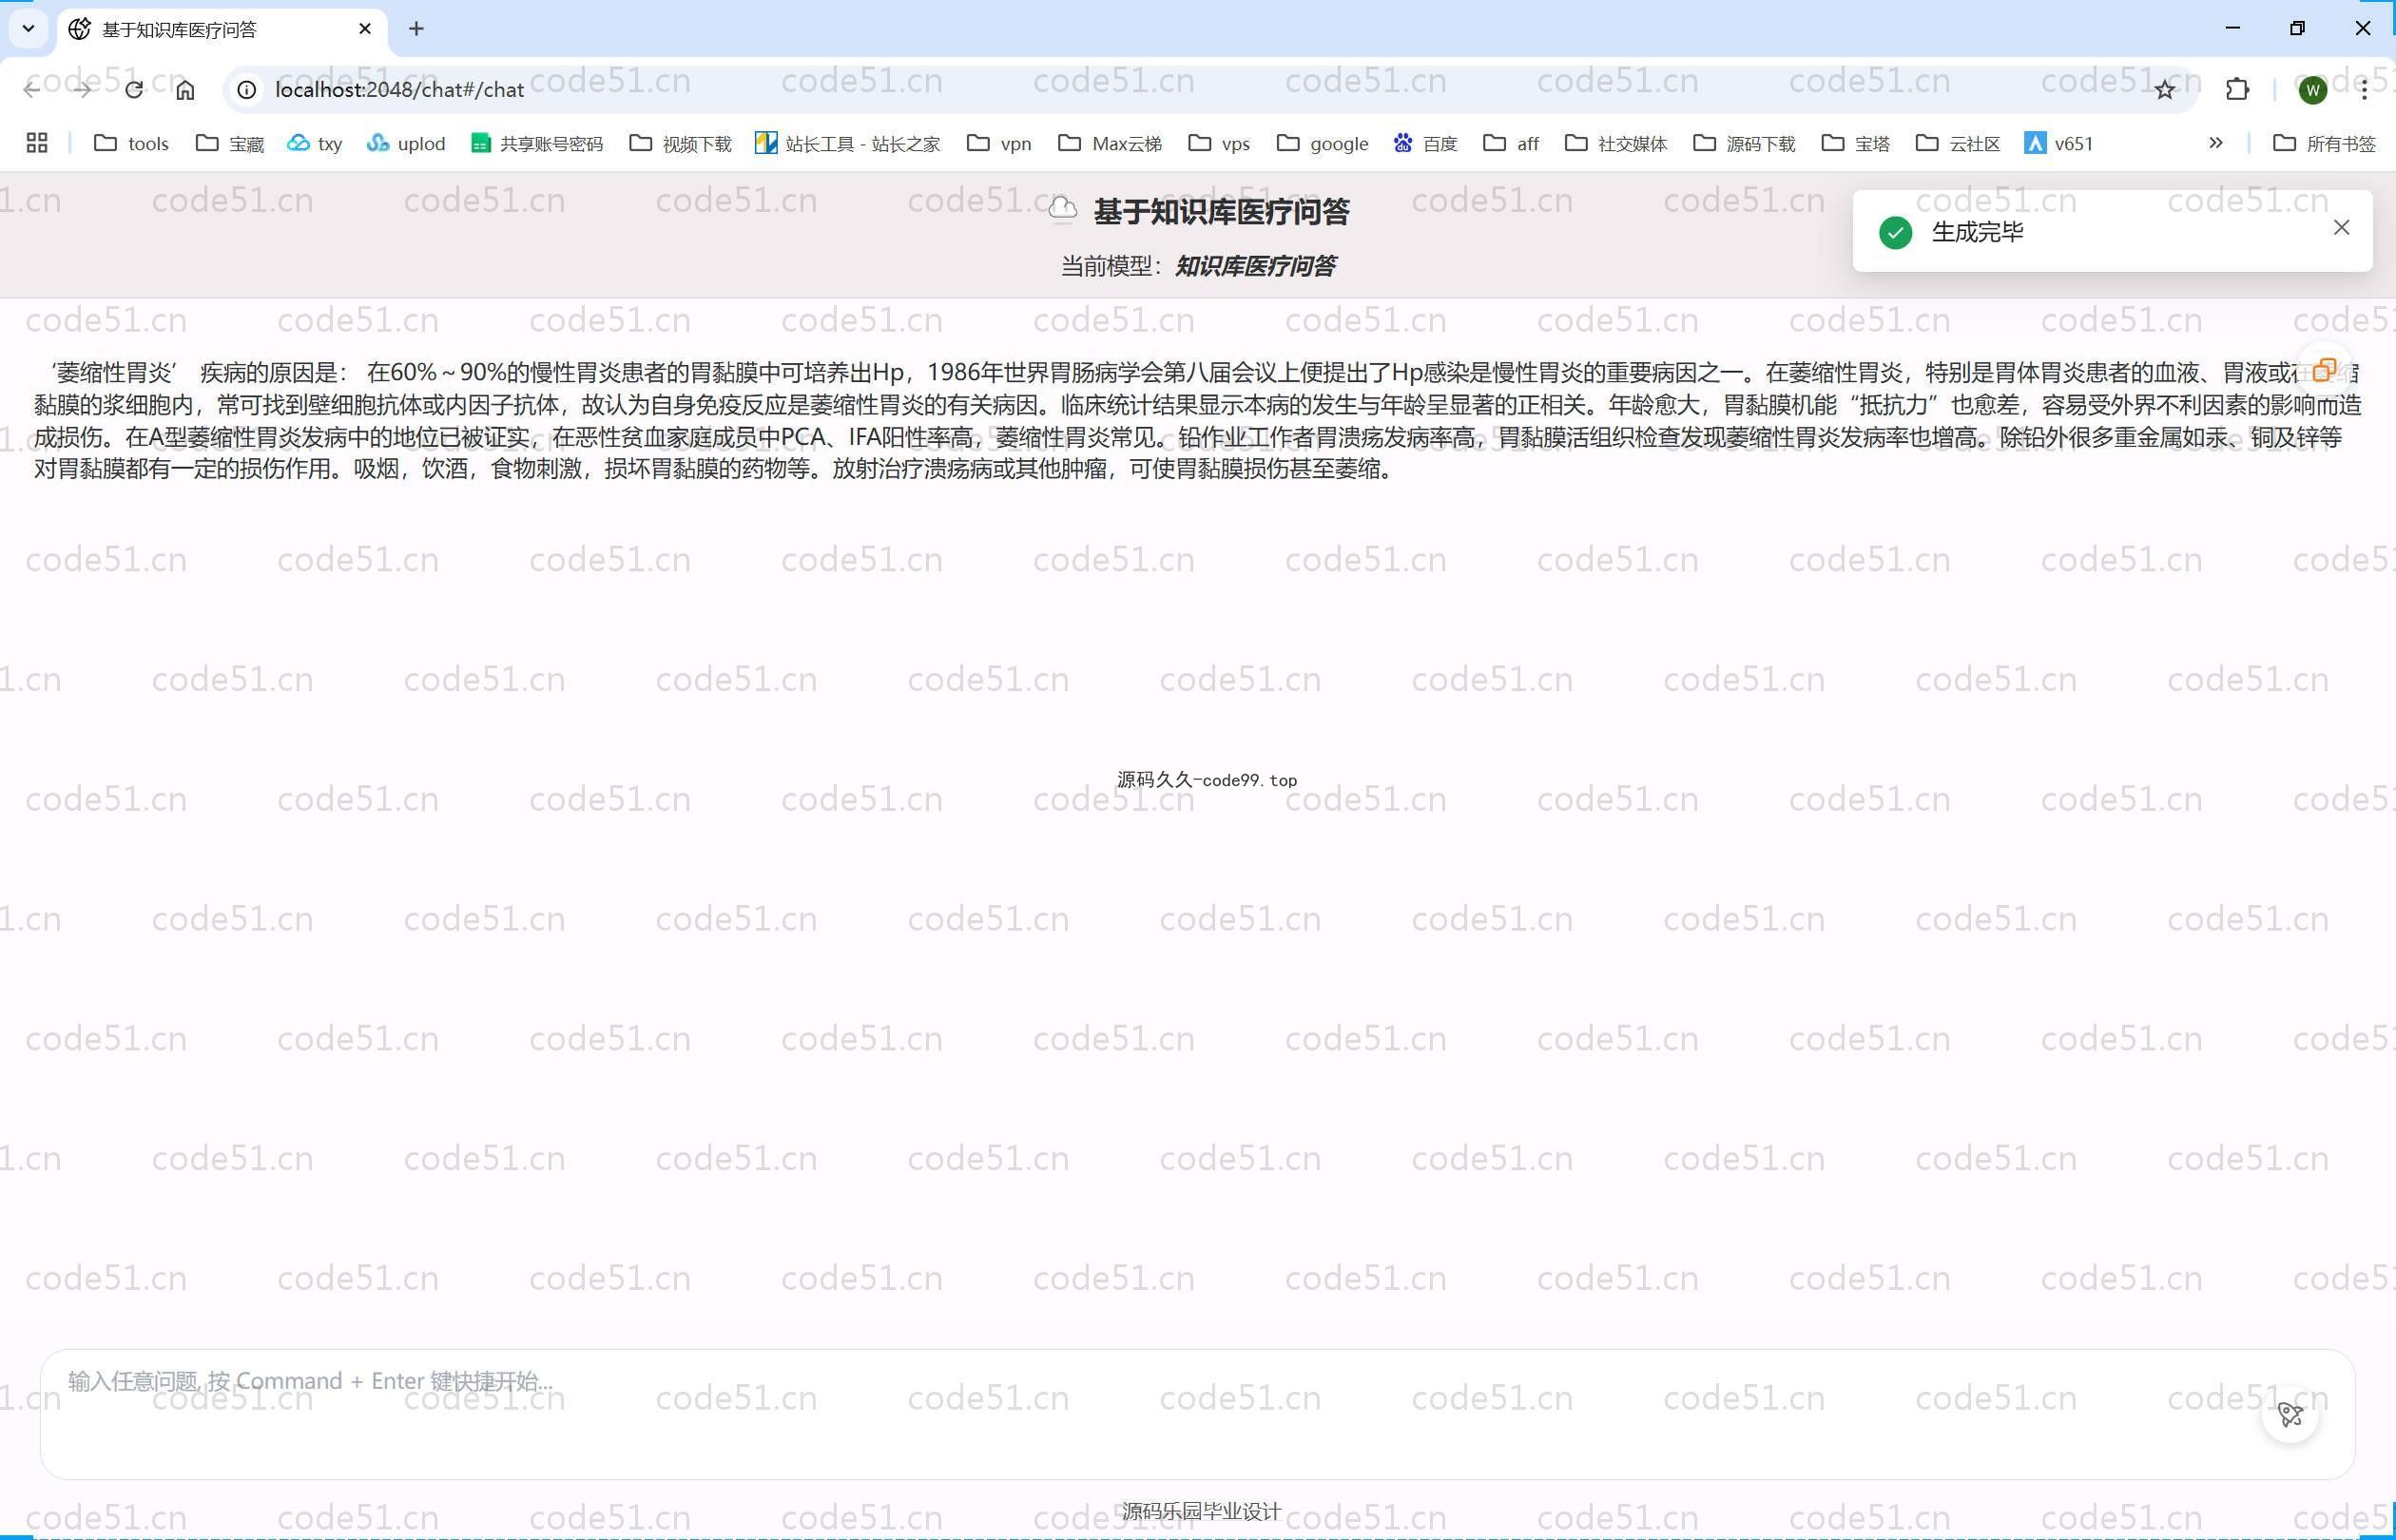Open the extensions puzzle icon
The width and height of the screenshot is (2396, 1540).
[x=2238, y=90]
